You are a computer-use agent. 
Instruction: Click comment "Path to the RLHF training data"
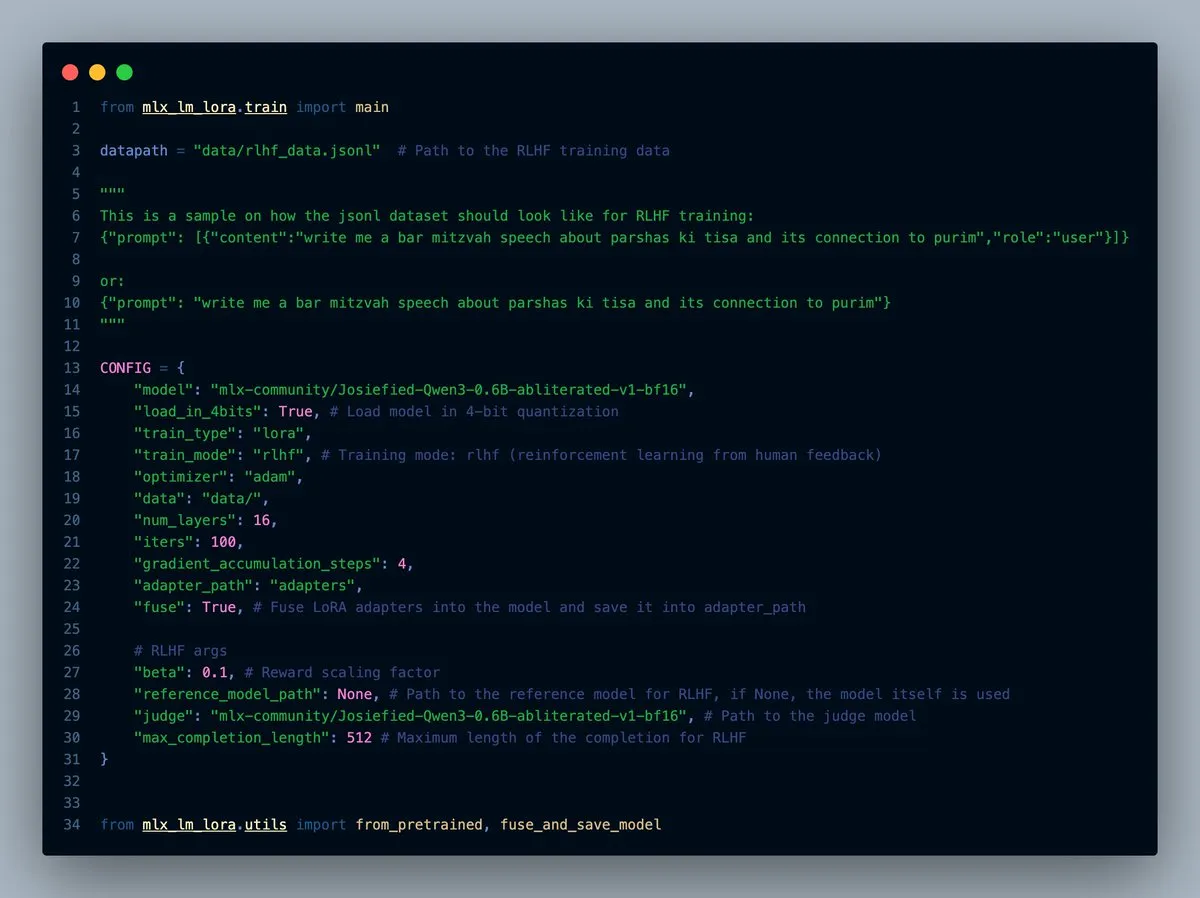[x=533, y=151]
